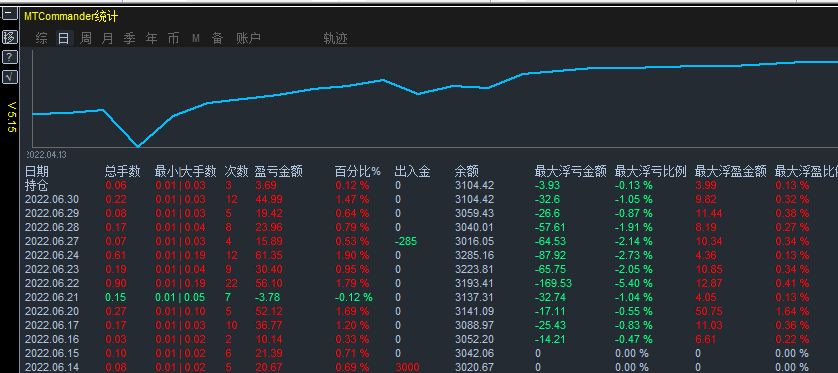Switch to the 轨迹 trajectory tab
838x373 pixels.
pos(335,38)
